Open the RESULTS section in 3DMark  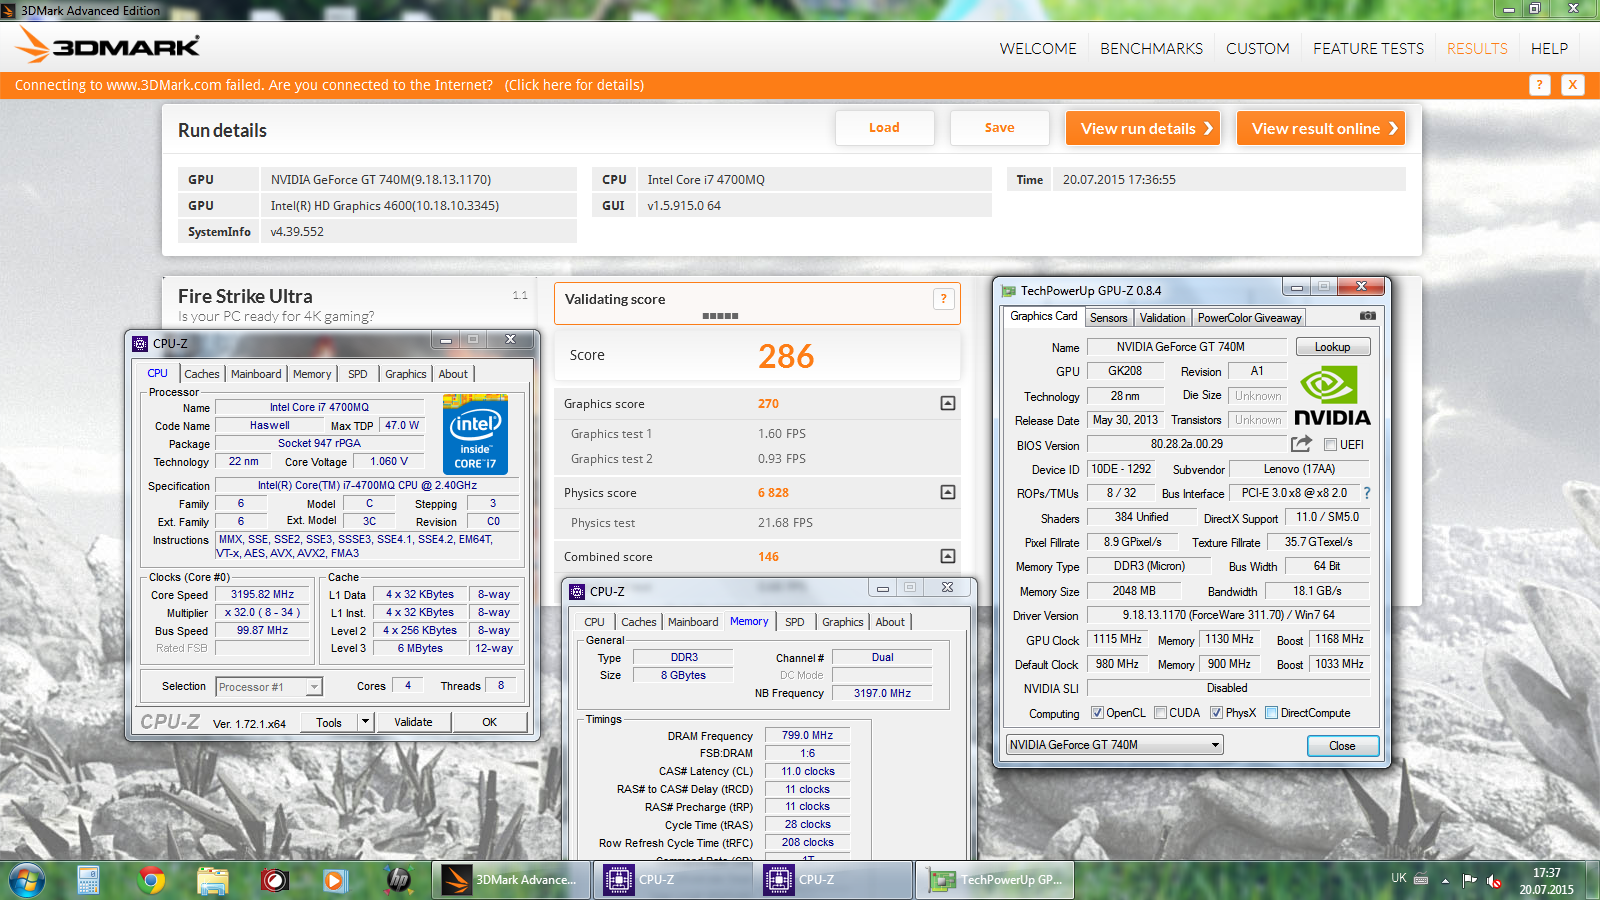point(1477,48)
